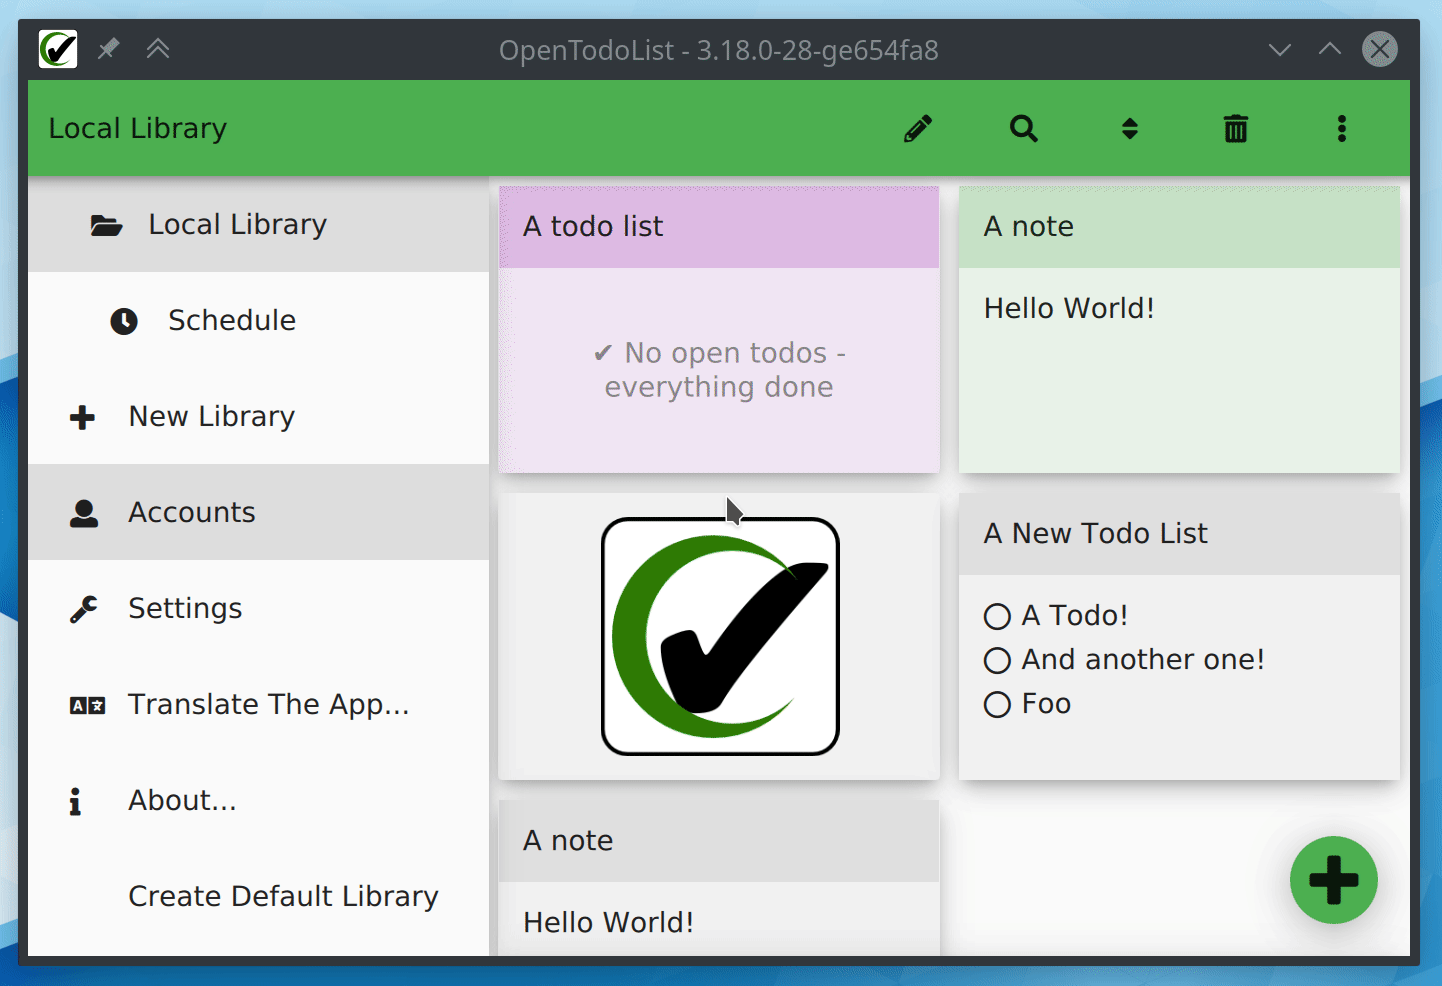Screen dimensions: 1442x986
Task: Open Schedule via its clock icon
Action: (x=124, y=321)
